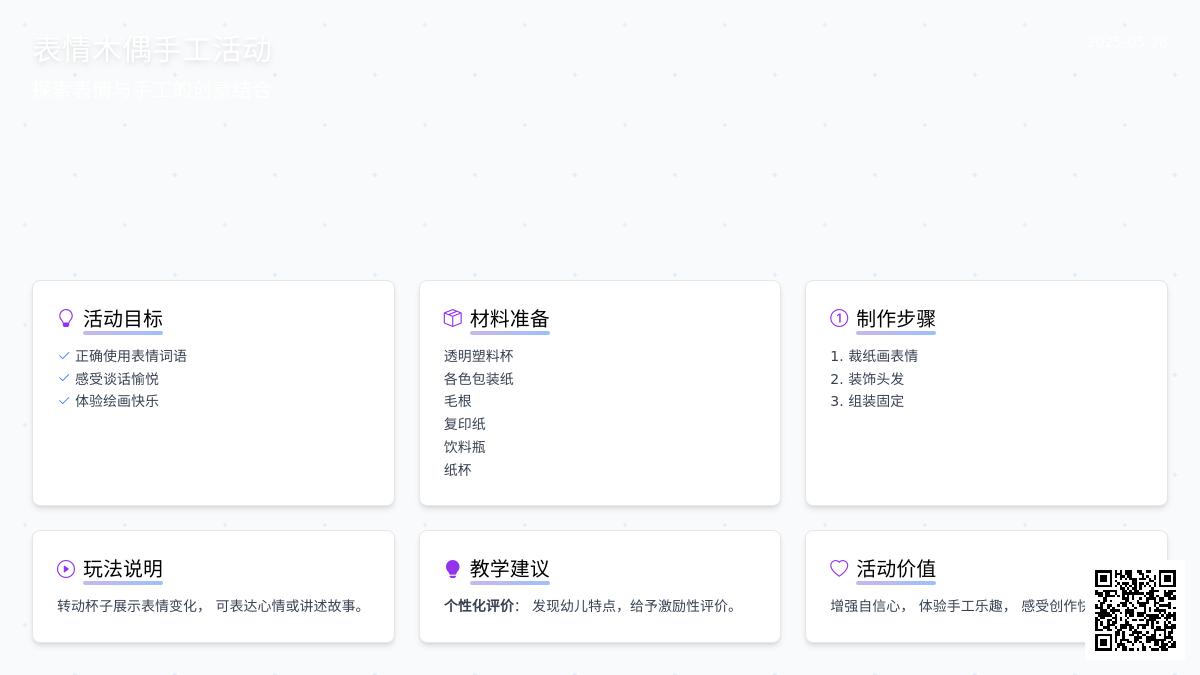Click the material item 纸杯
1200x675 pixels.
tap(458, 470)
